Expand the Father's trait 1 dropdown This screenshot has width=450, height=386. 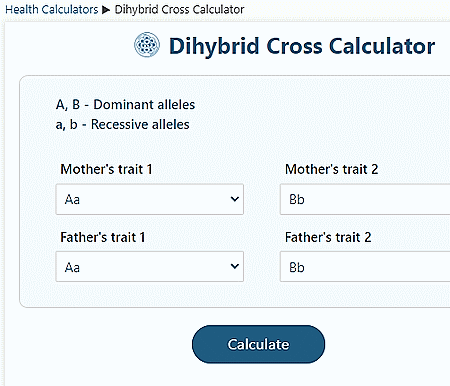pyautogui.click(x=150, y=267)
